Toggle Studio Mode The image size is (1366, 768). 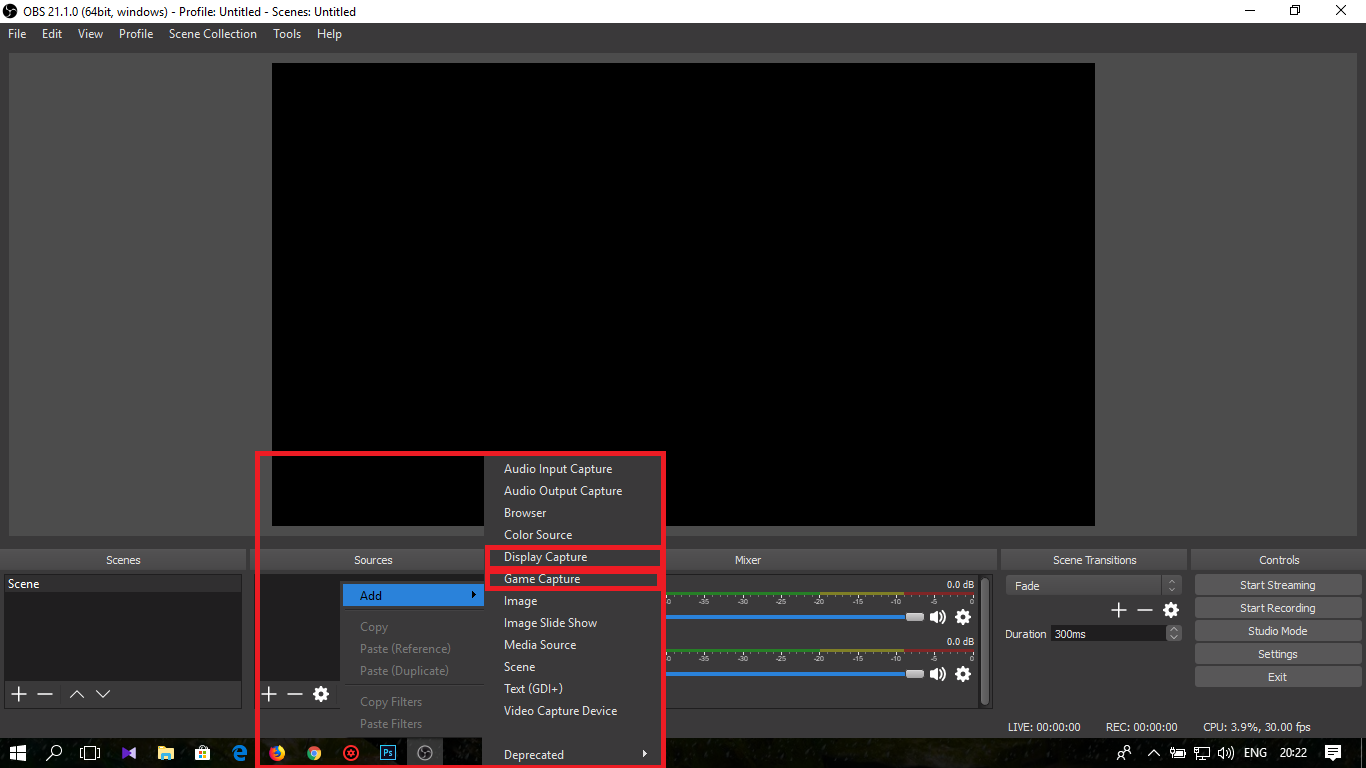1278,631
